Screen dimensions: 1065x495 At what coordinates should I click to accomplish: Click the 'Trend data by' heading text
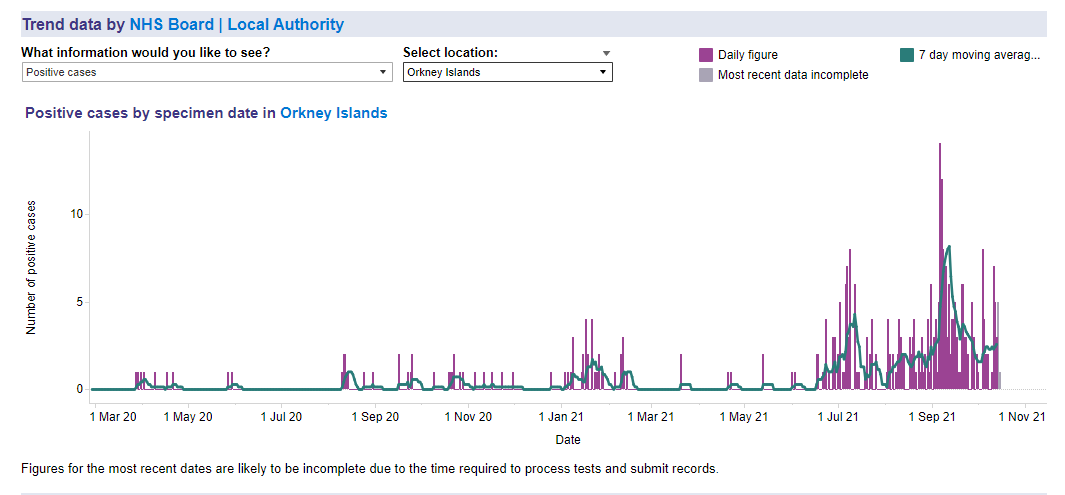[x=73, y=24]
